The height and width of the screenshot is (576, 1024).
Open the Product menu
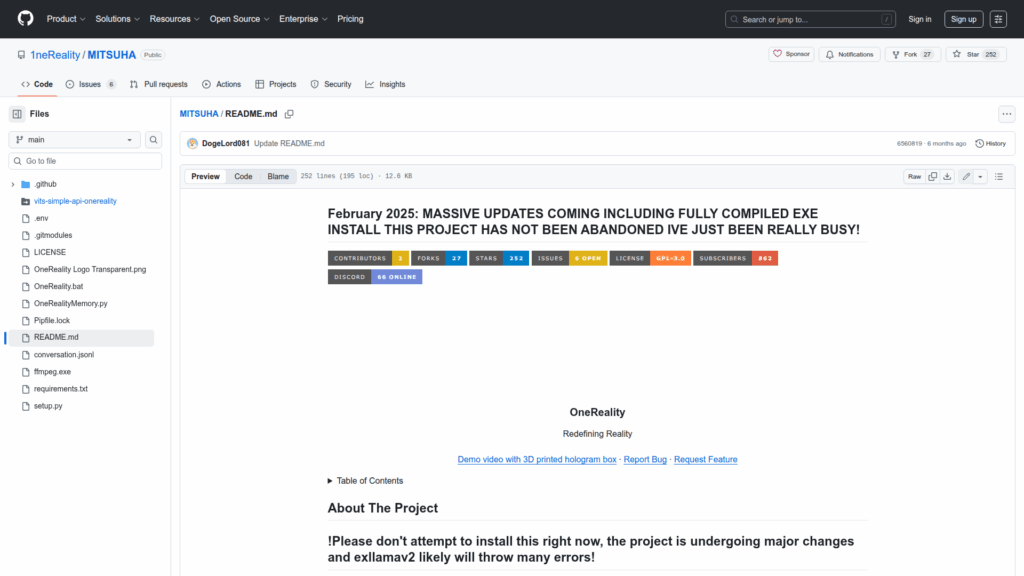pos(66,19)
